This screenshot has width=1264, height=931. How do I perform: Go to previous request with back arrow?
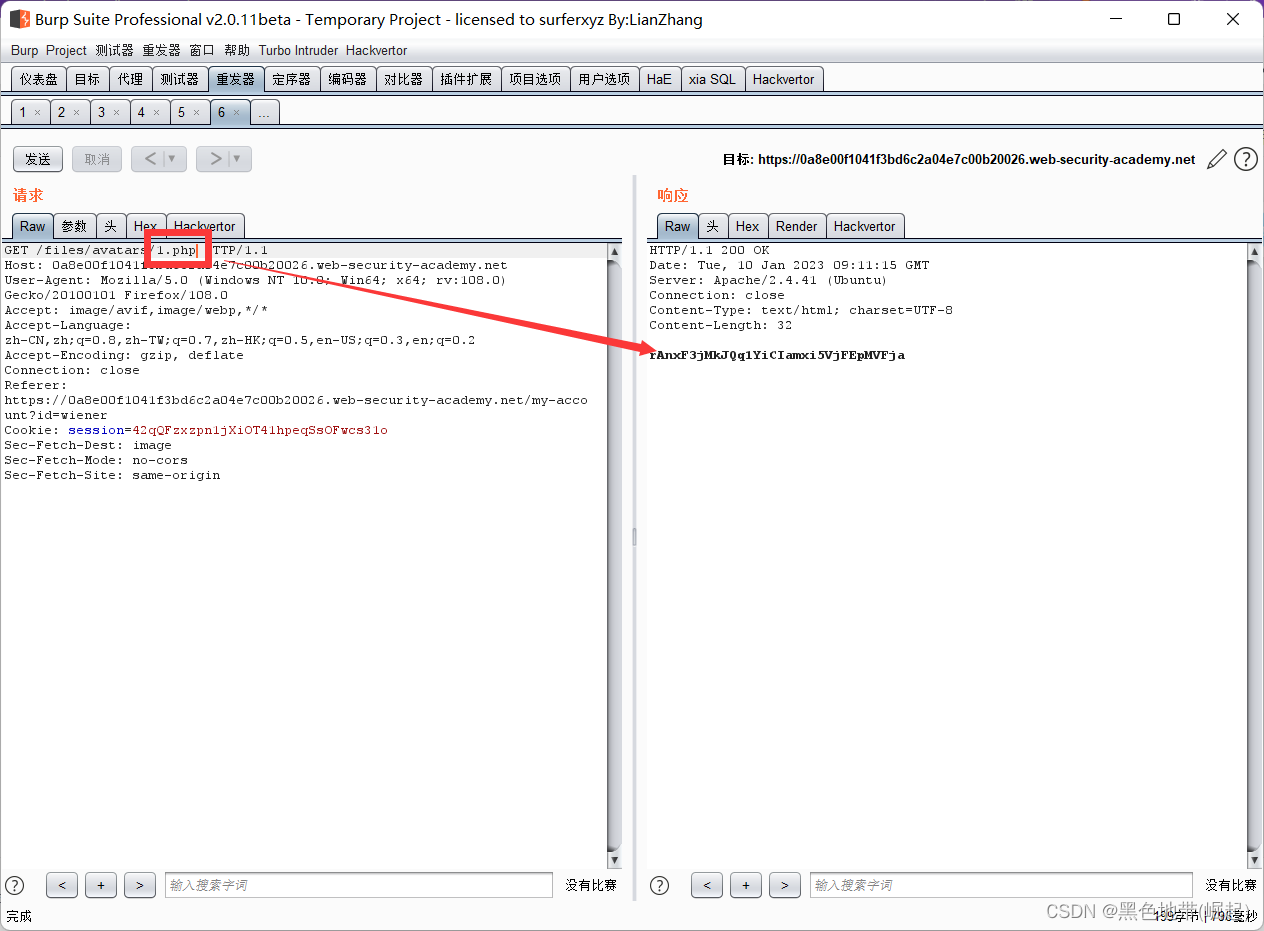150,159
